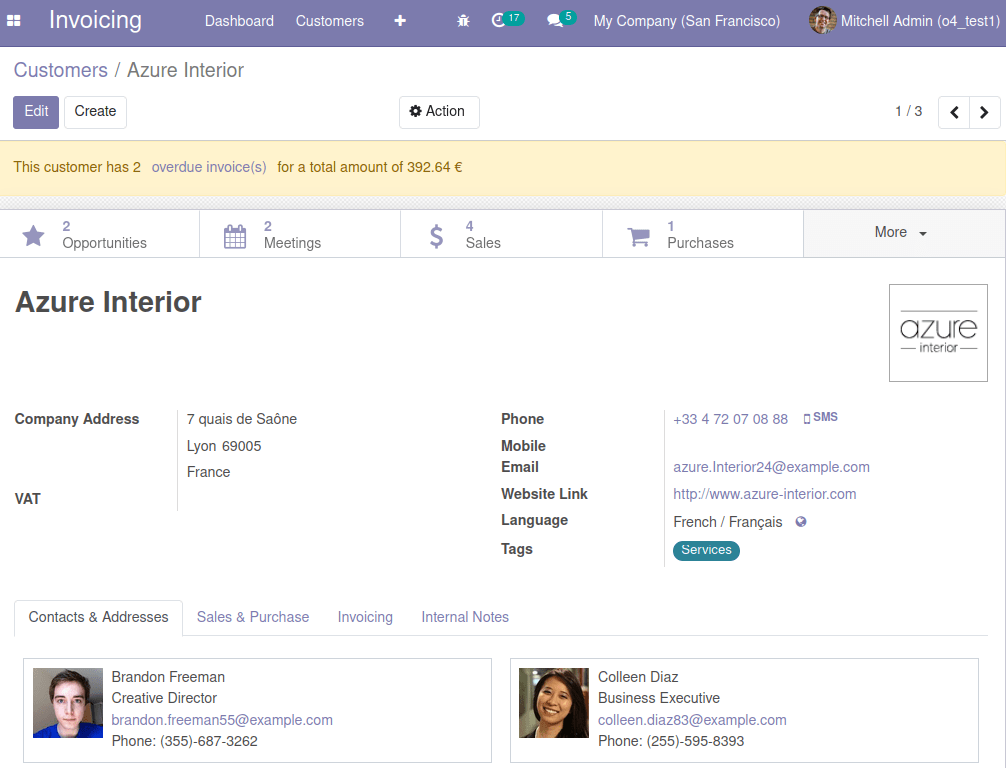Open the 4 Sales smart button
The image size is (1006, 768).
[502, 234]
